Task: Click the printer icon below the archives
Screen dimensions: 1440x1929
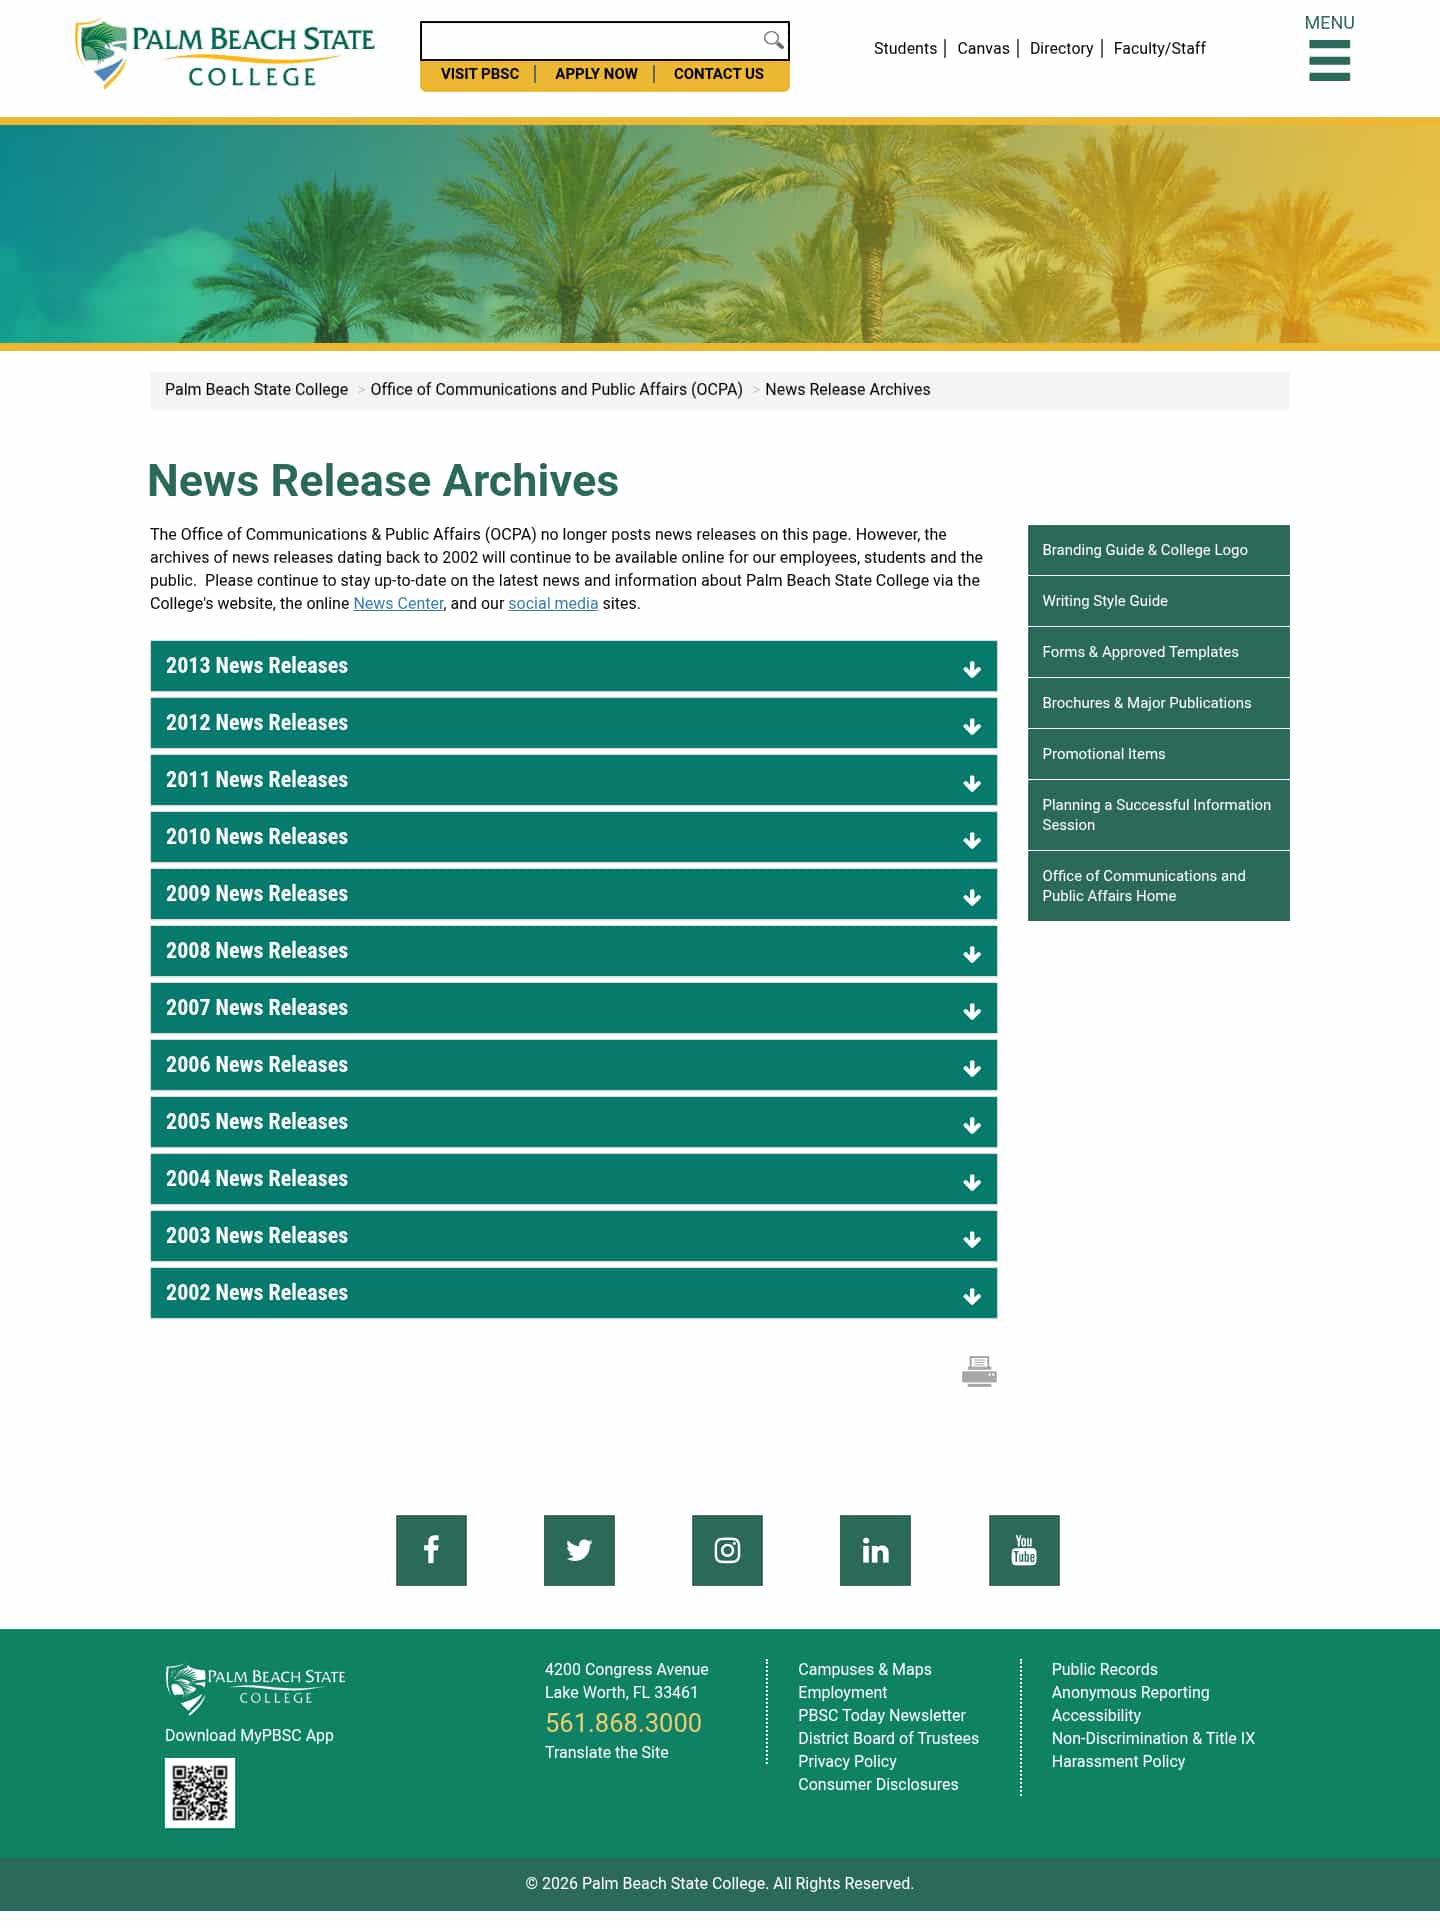Action: pyautogui.click(x=979, y=1371)
